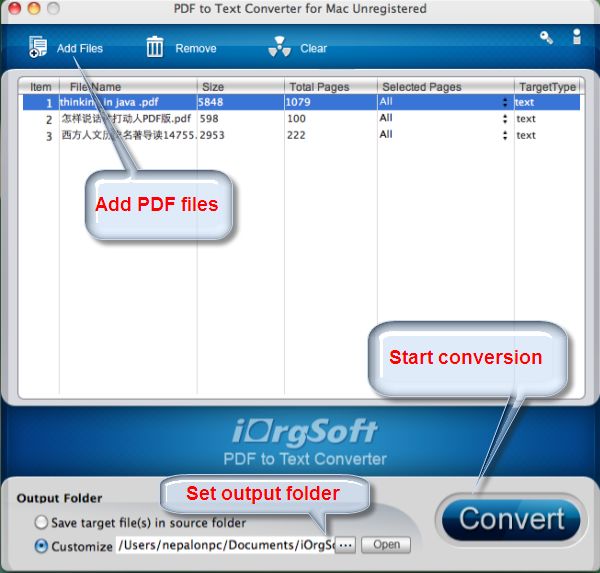Image resolution: width=600 pixels, height=573 pixels.
Task: Open the info icon in top-right
Action: coord(577,37)
